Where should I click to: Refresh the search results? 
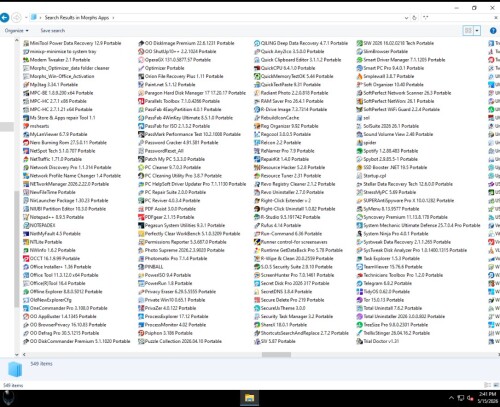click(414, 18)
